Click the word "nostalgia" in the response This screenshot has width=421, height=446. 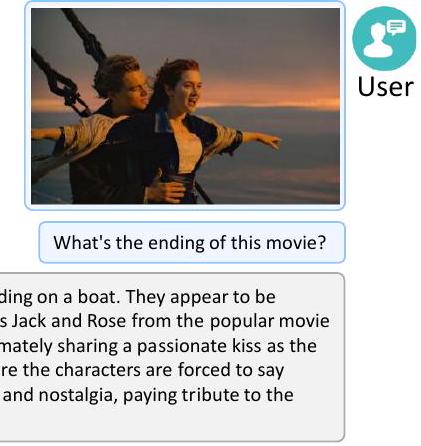click(x=78, y=395)
